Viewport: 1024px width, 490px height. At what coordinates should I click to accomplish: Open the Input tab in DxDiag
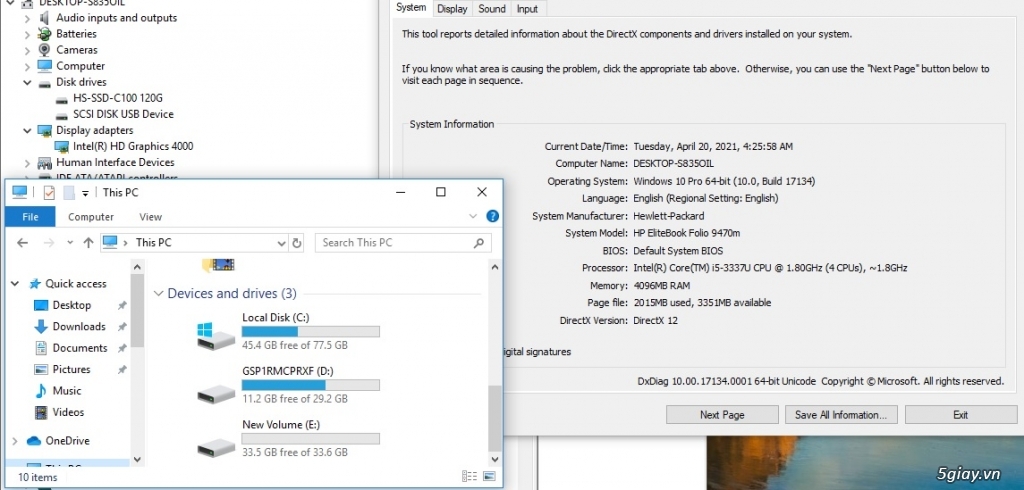click(x=527, y=8)
